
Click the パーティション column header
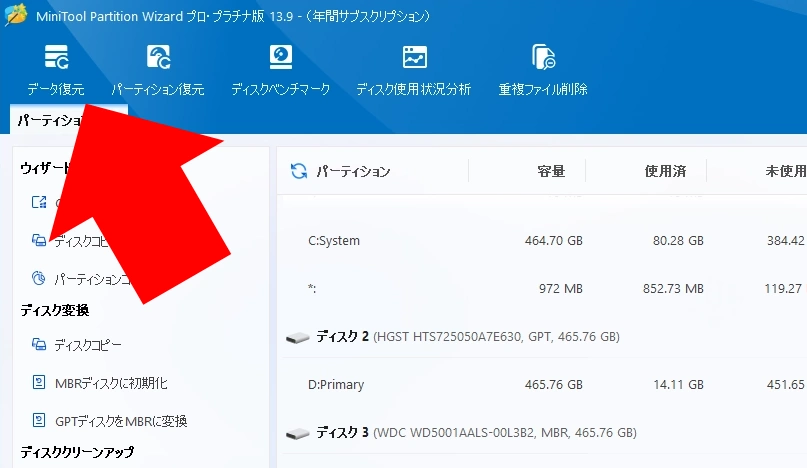[x=353, y=171]
